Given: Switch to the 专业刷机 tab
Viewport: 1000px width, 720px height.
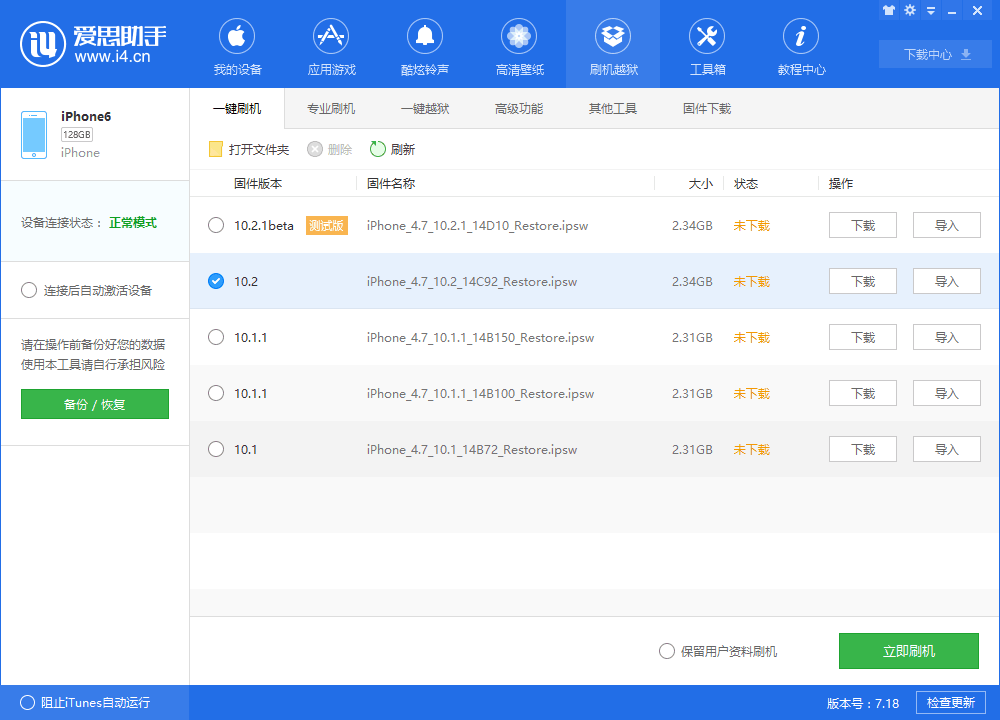Looking at the screenshot, I should pyautogui.click(x=334, y=108).
